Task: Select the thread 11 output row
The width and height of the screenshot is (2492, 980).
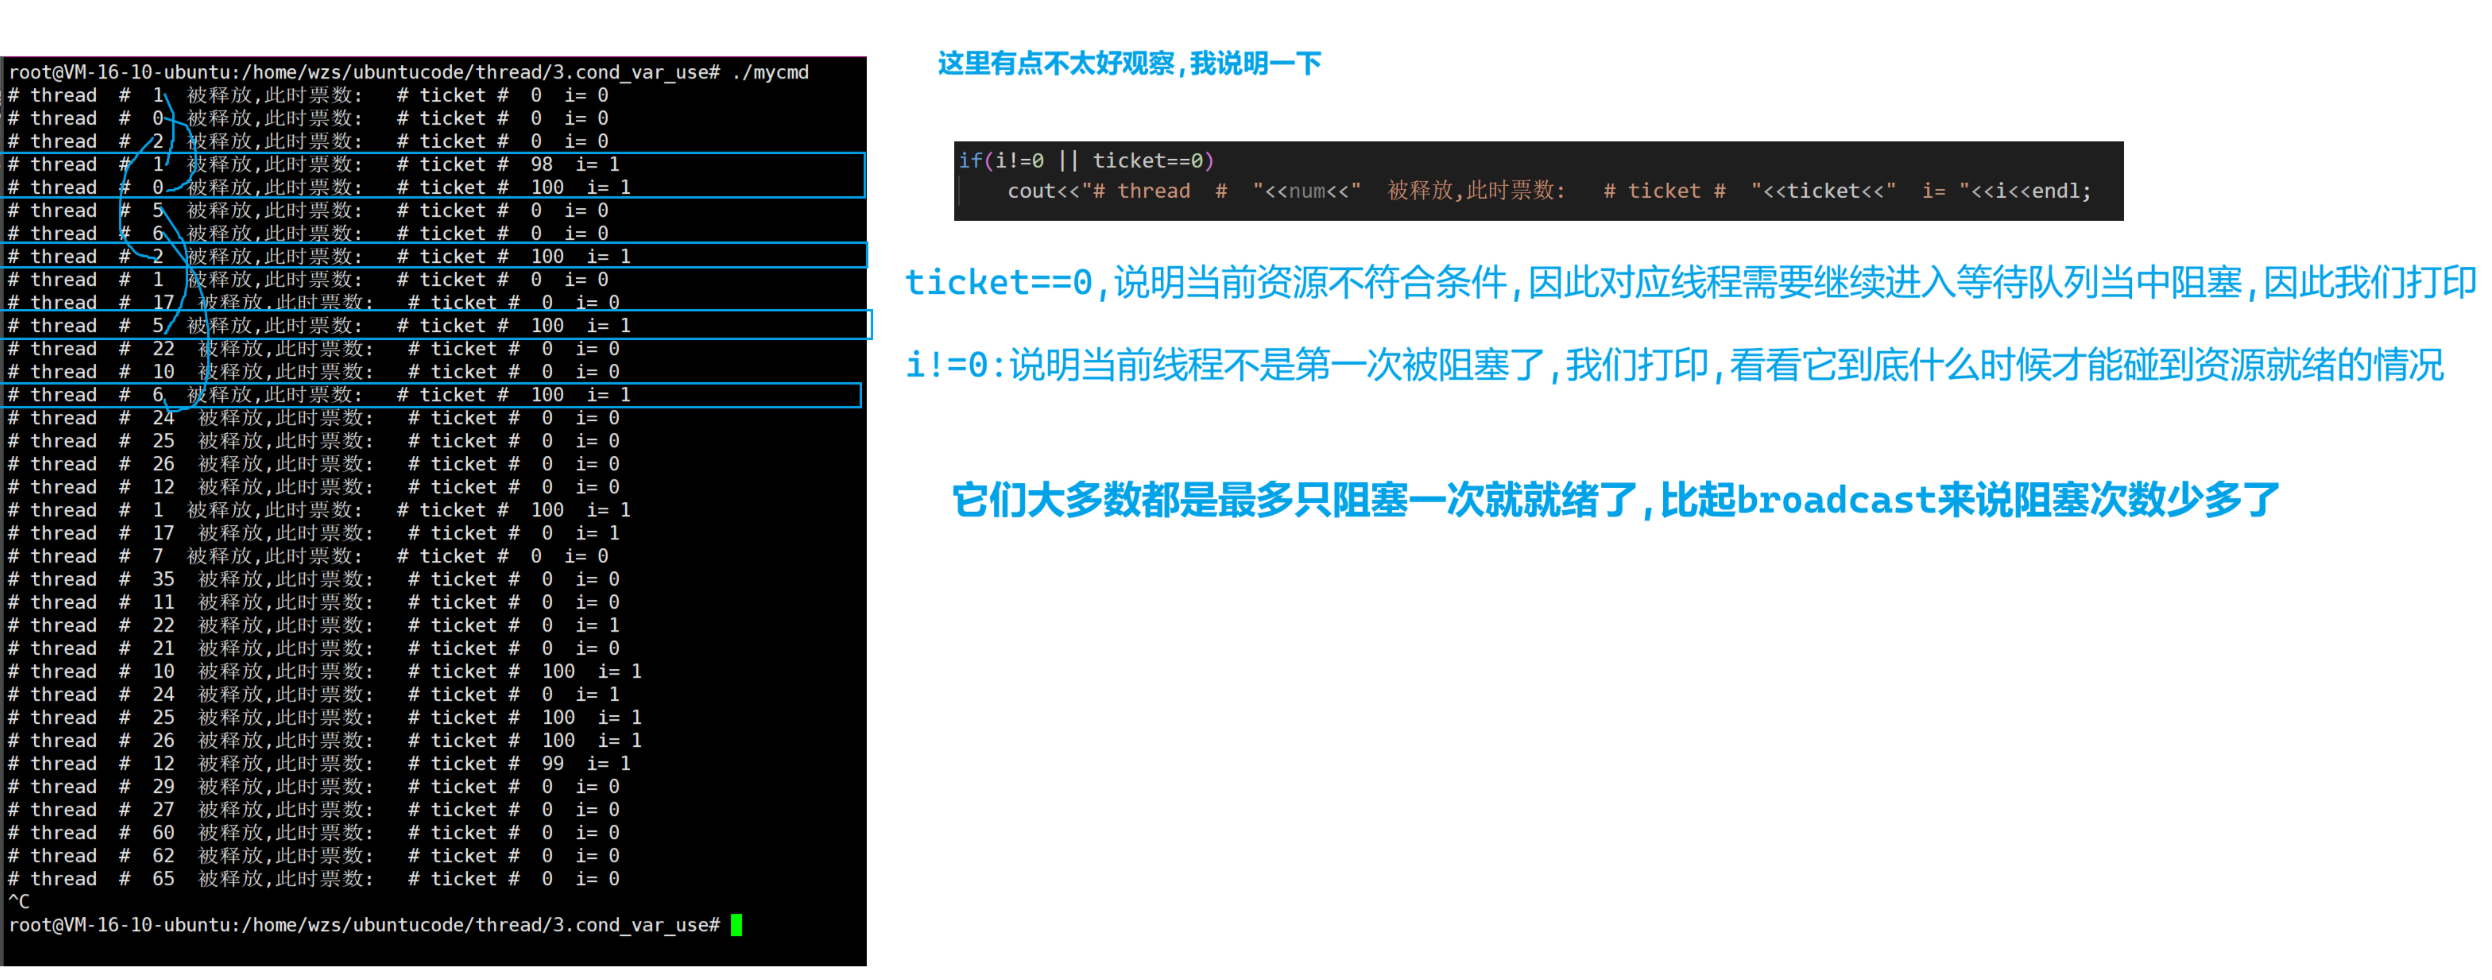Action: point(314,603)
